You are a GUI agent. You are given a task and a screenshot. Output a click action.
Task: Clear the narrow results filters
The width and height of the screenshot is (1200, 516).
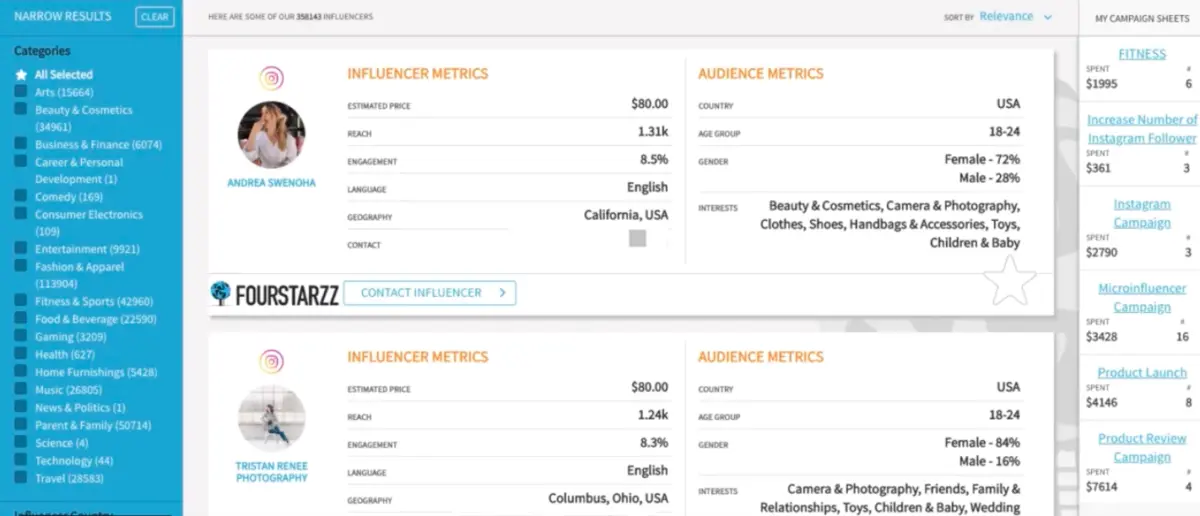click(155, 17)
